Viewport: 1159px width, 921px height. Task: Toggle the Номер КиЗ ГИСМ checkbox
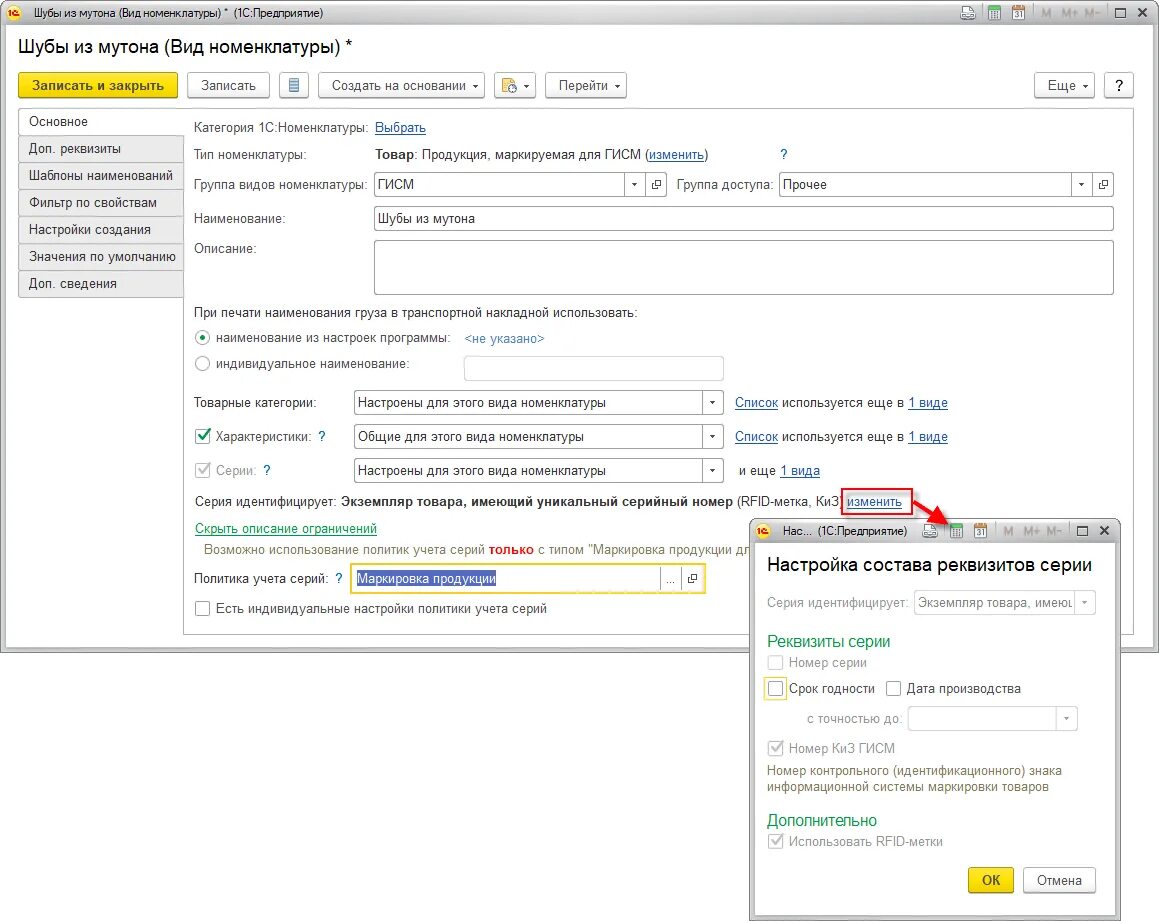(775, 748)
